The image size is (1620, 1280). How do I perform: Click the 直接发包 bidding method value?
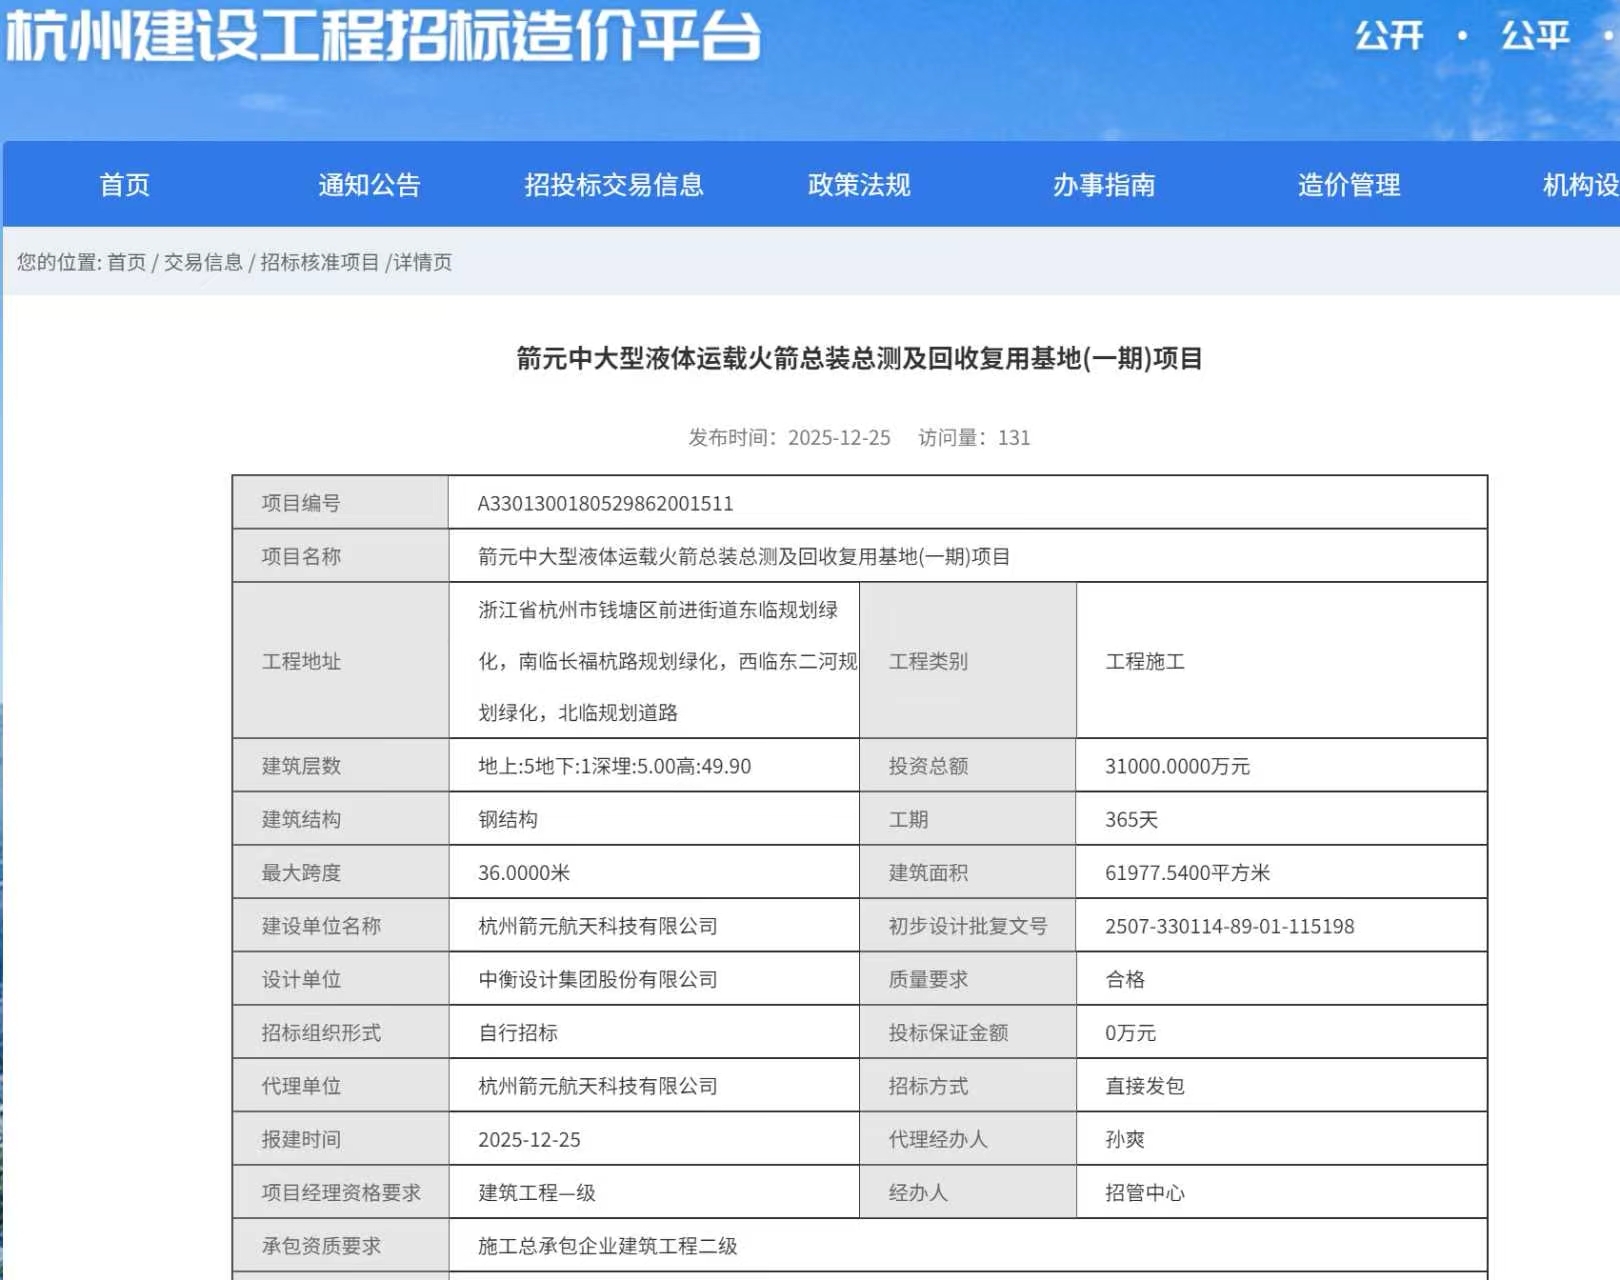[1145, 1087]
